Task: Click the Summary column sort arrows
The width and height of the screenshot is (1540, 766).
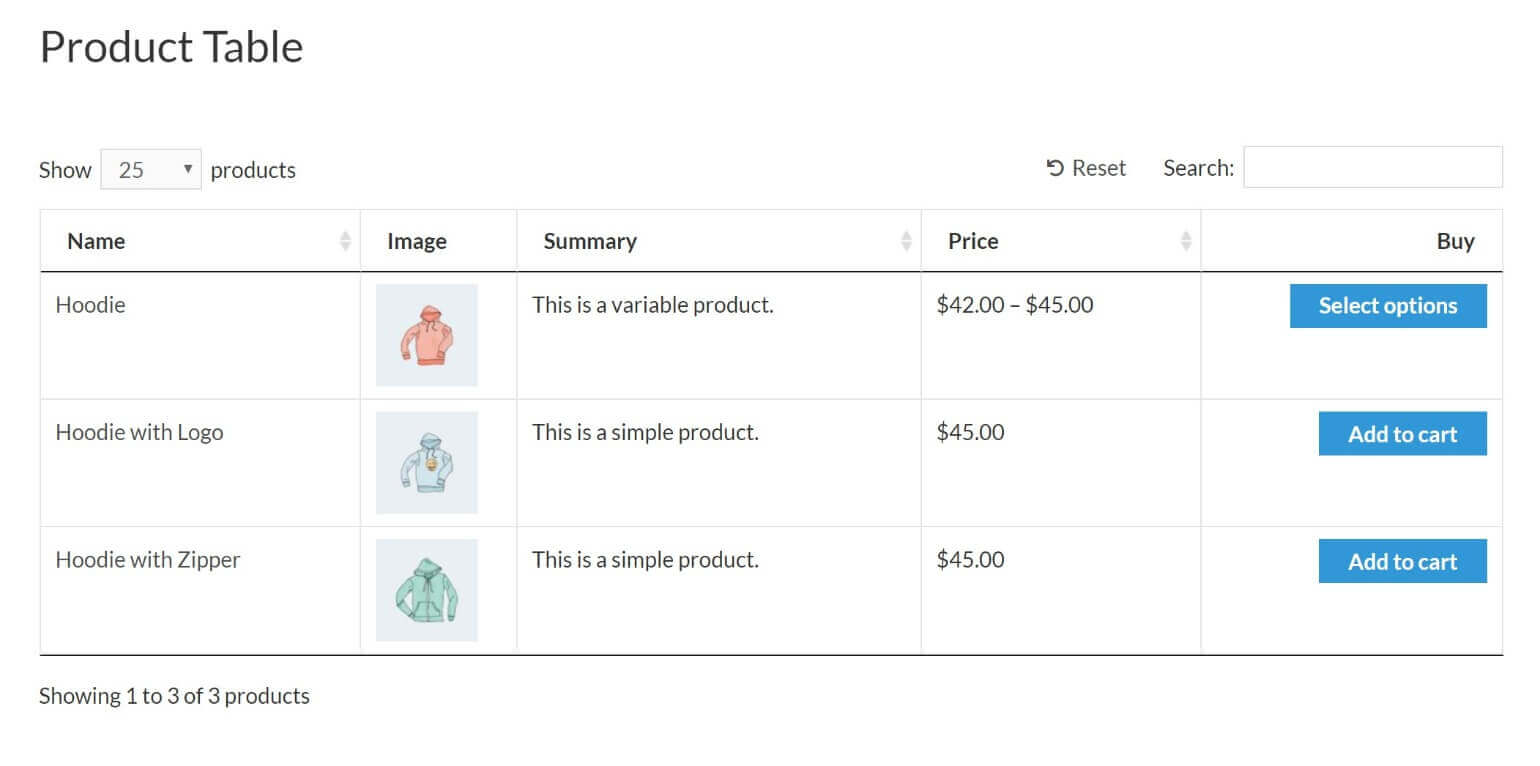Action: point(906,241)
